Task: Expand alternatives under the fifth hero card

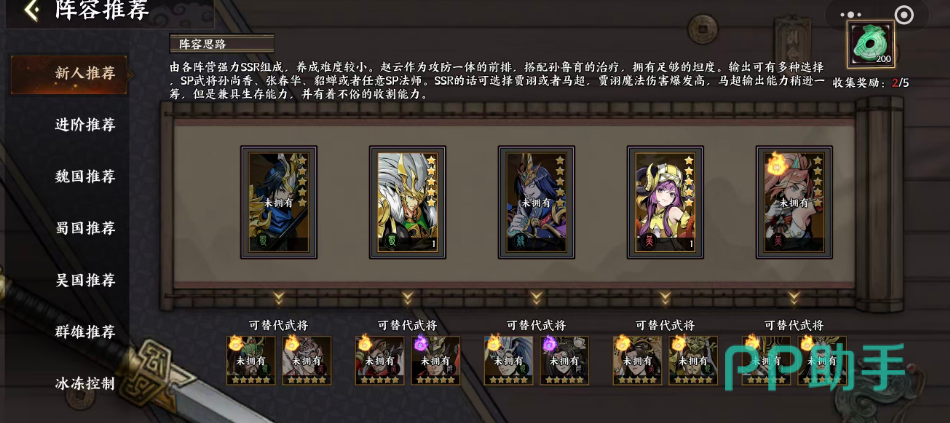Action: click(x=794, y=298)
